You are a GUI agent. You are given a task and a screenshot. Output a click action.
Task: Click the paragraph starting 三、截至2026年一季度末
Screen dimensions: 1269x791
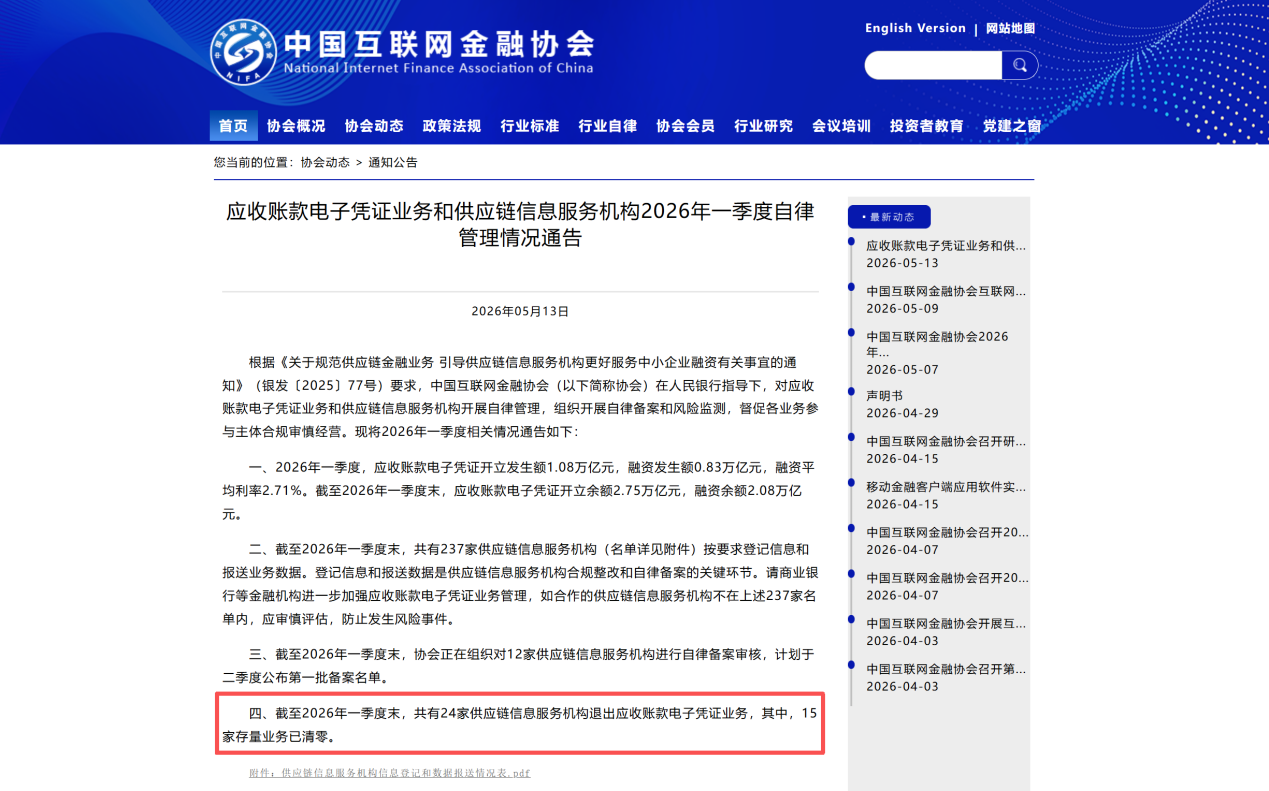point(518,666)
